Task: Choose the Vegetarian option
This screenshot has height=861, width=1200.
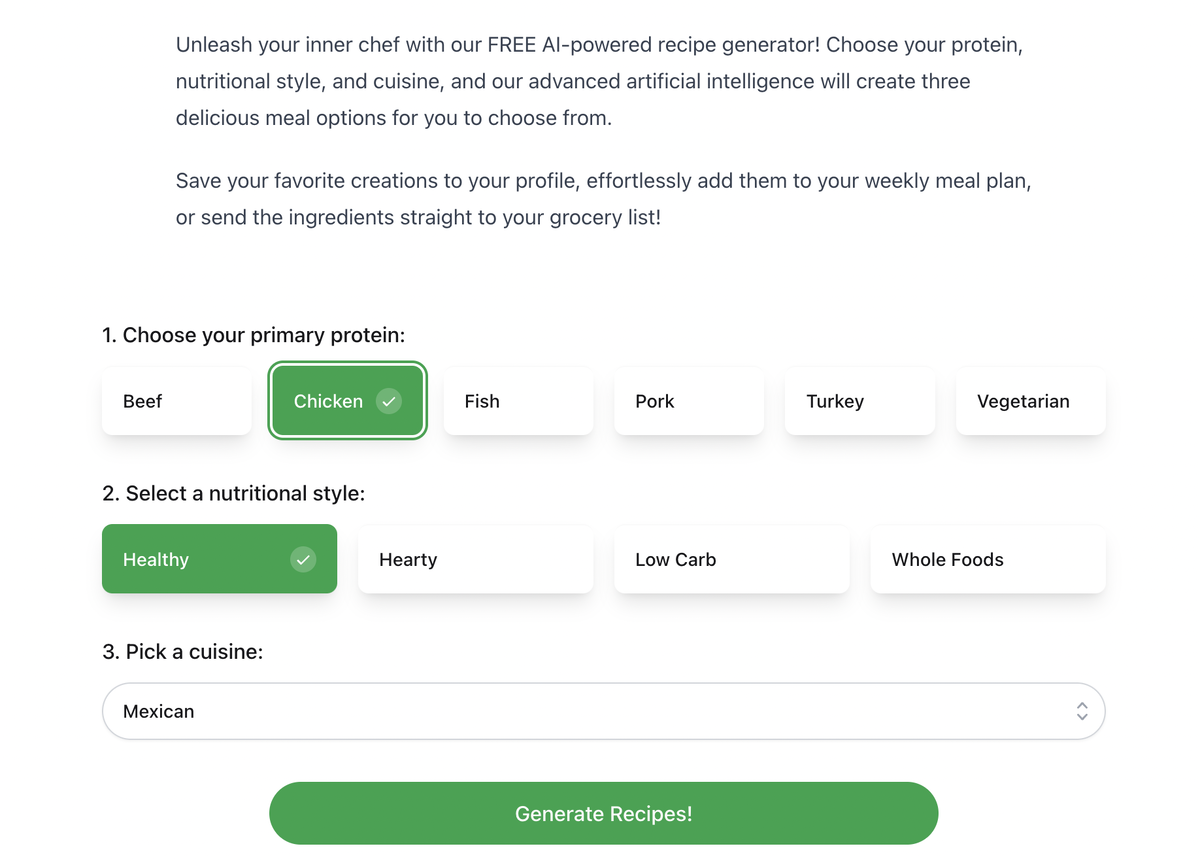Action: 1030,401
